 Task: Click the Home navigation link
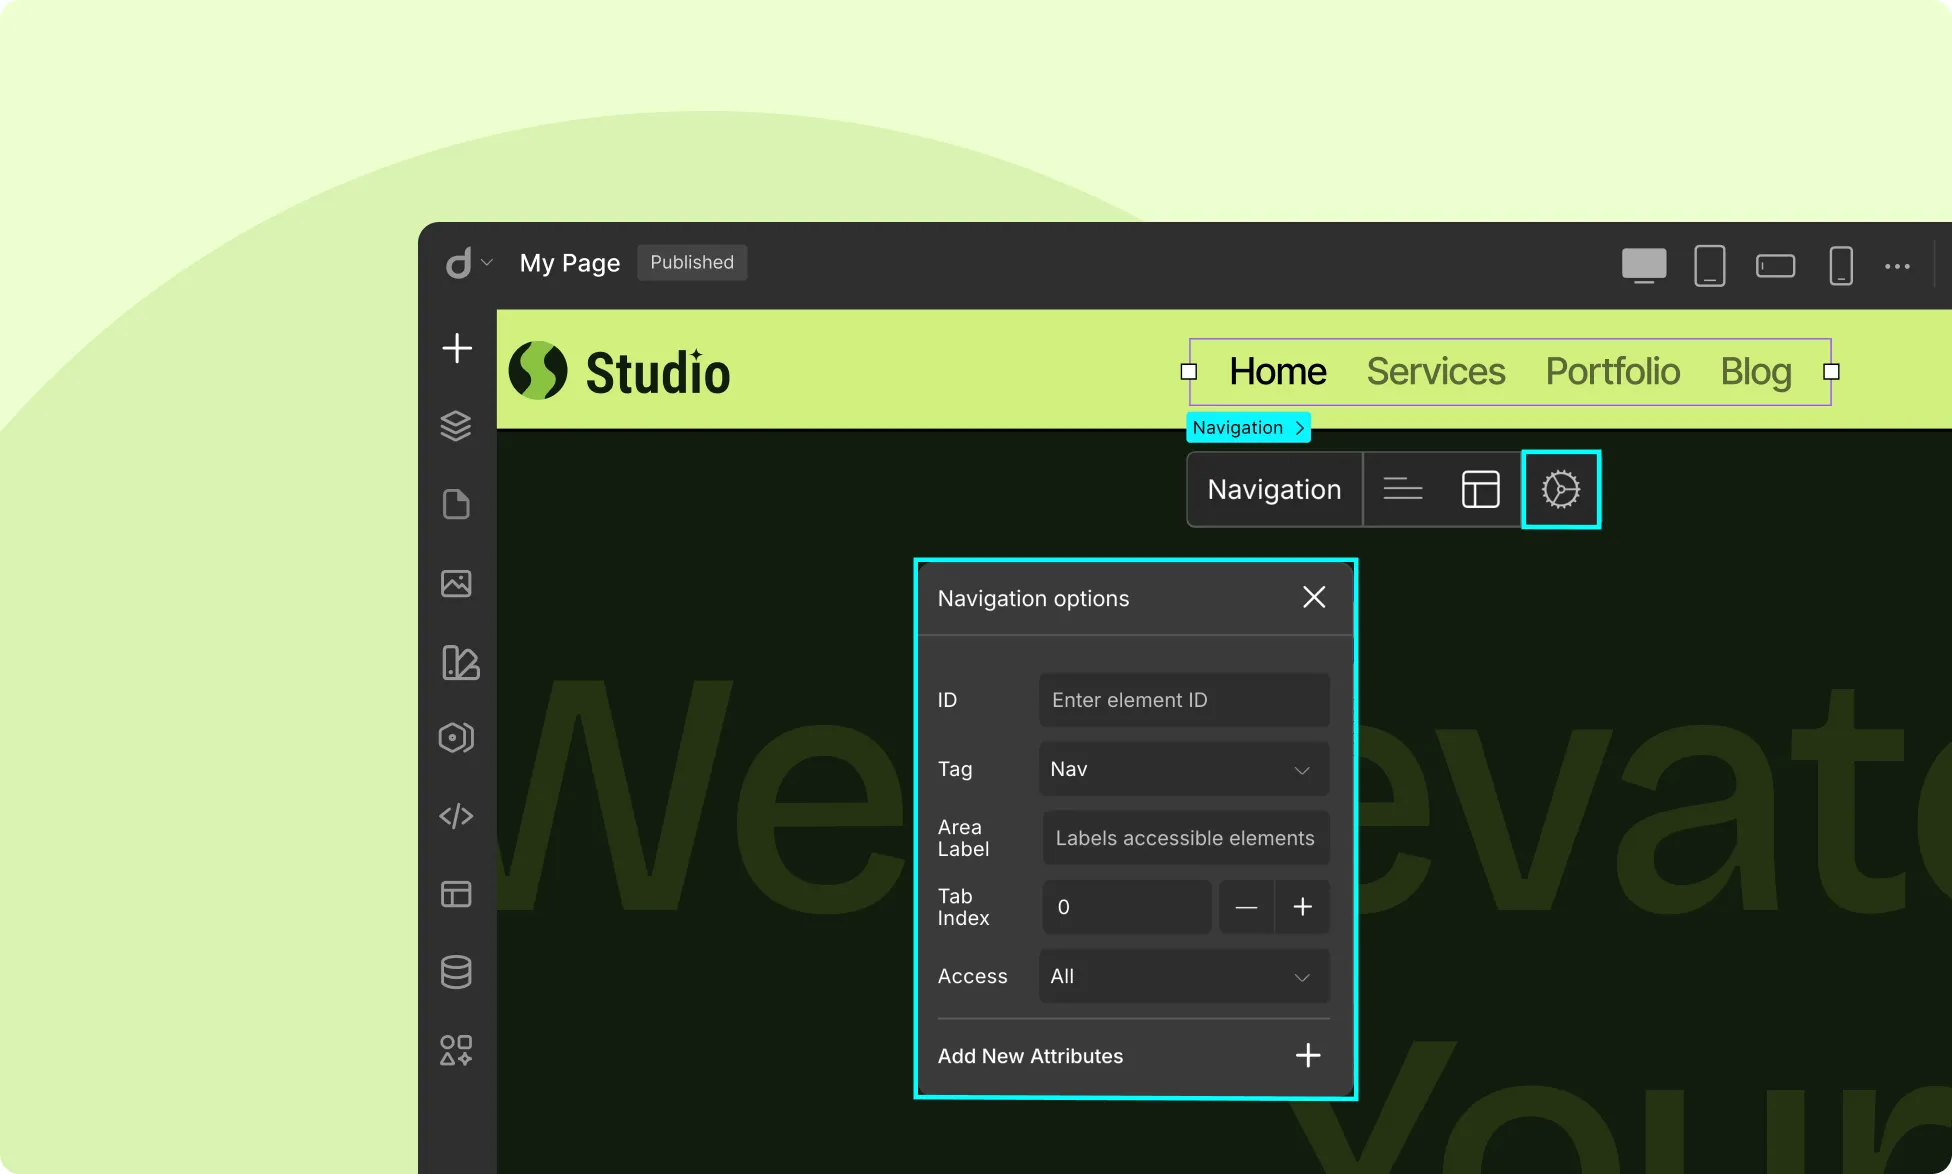[x=1278, y=371]
